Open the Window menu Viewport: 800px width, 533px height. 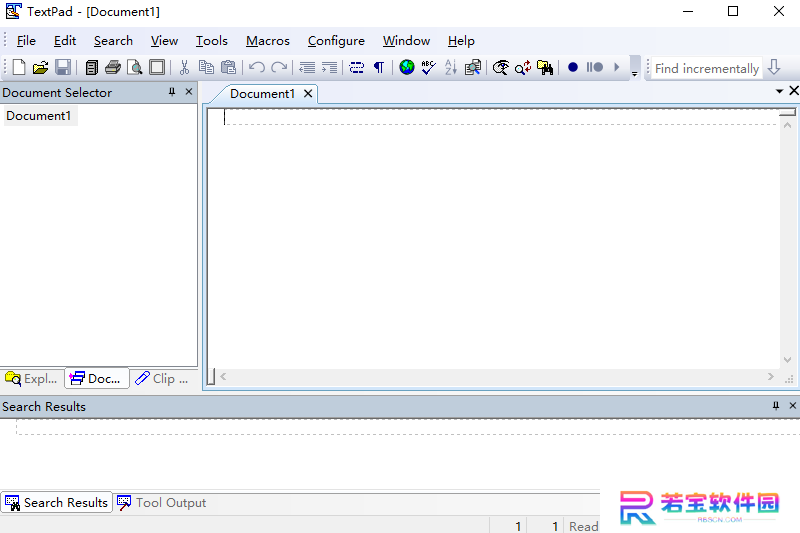[407, 41]
